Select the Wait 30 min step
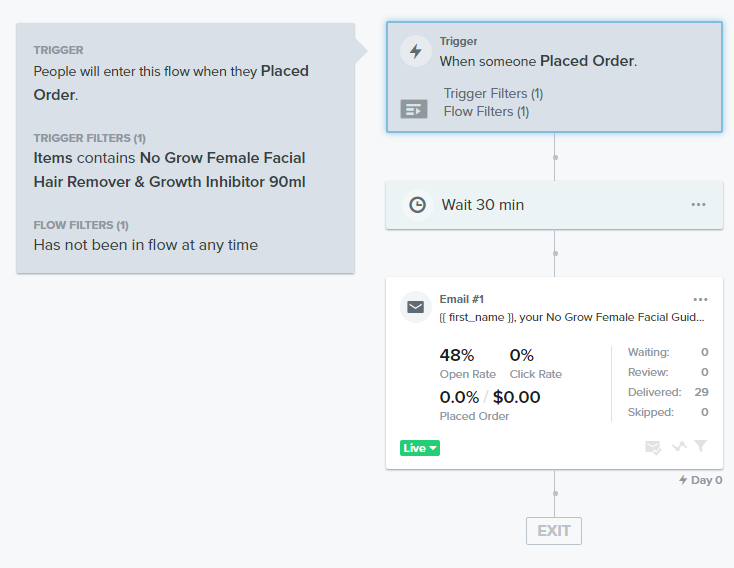The height and width of the screenshot is (568, 734). coord(554,205)
